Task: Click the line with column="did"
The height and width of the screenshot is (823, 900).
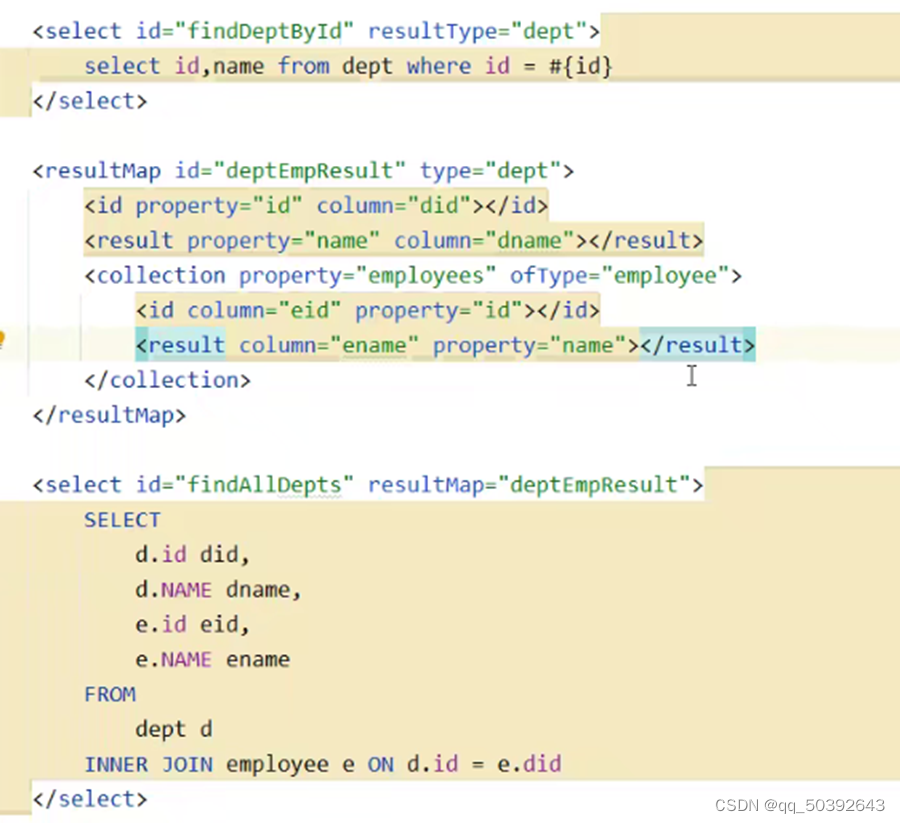Action: pos(316,205)
